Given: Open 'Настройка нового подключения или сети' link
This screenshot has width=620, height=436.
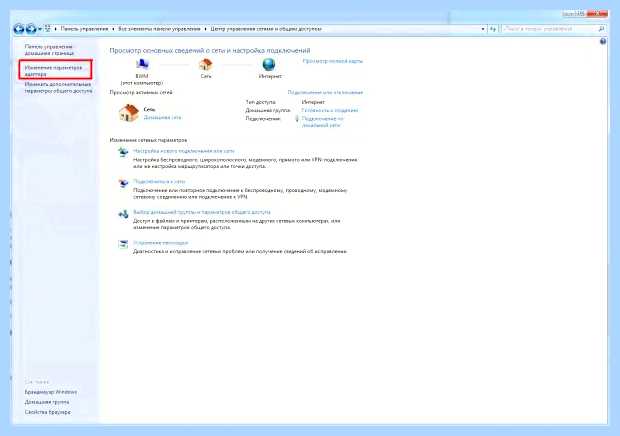Looking at the screenshot, I should (x=184, y=151).
